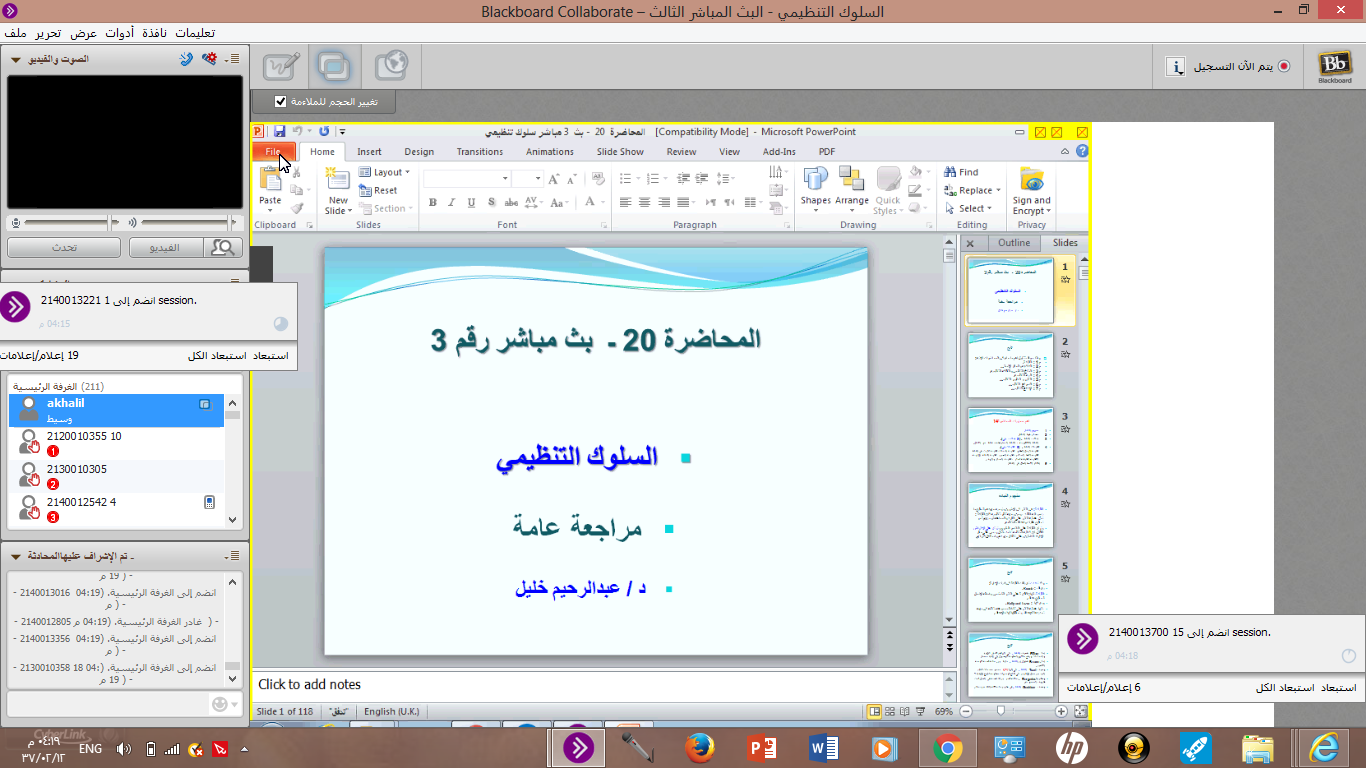This screenshot has height=768, width=1366.
Task: Select participant akhalil in the list
Action: coord(116,410)
